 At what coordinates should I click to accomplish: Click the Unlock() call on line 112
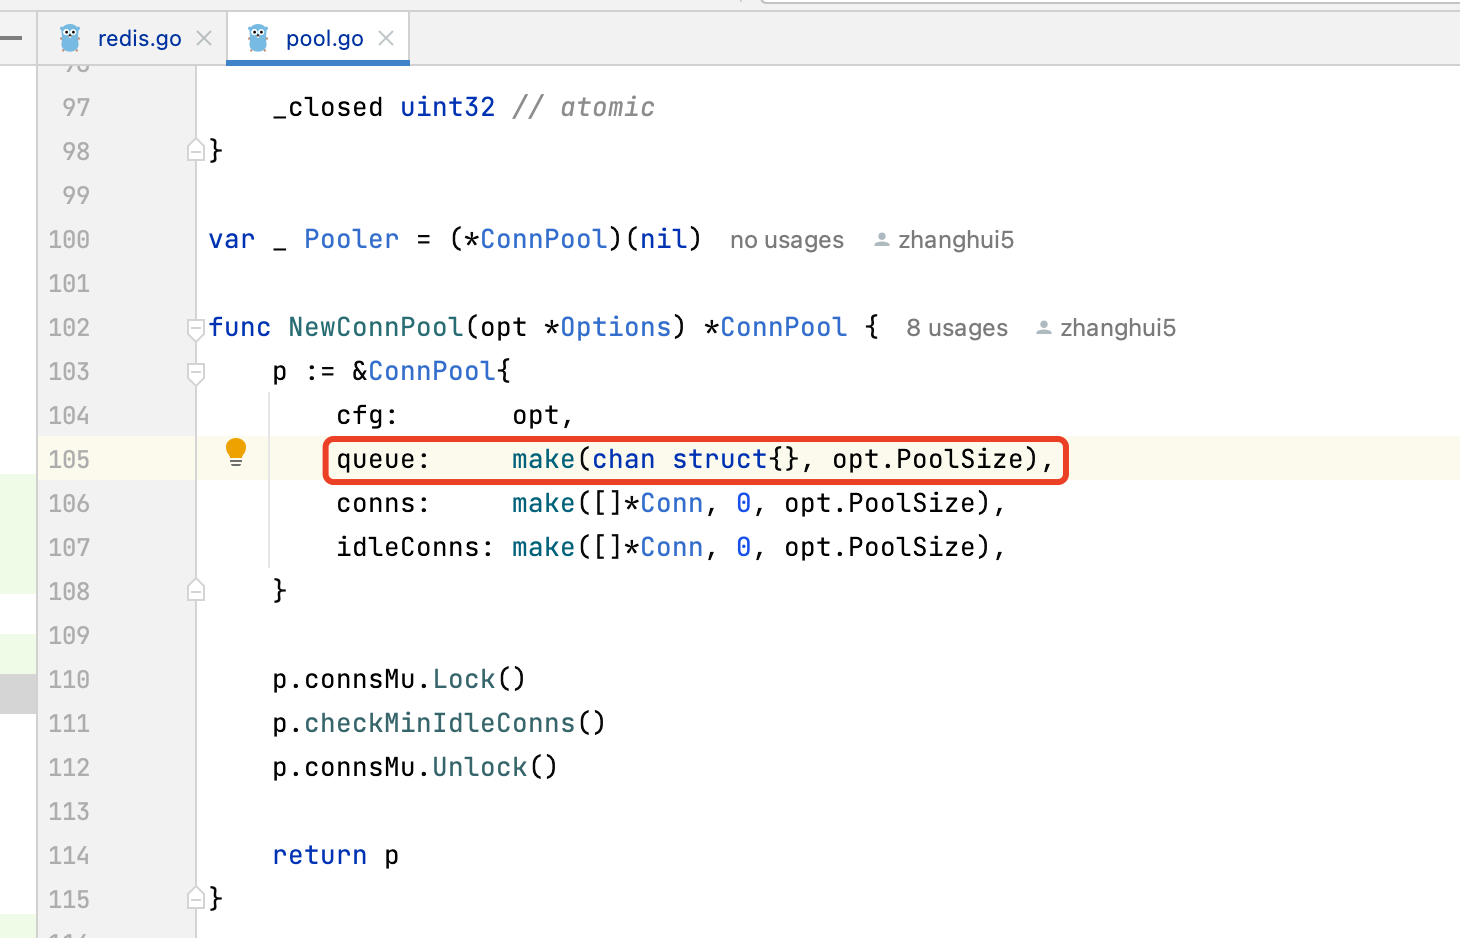coord(495,767)
